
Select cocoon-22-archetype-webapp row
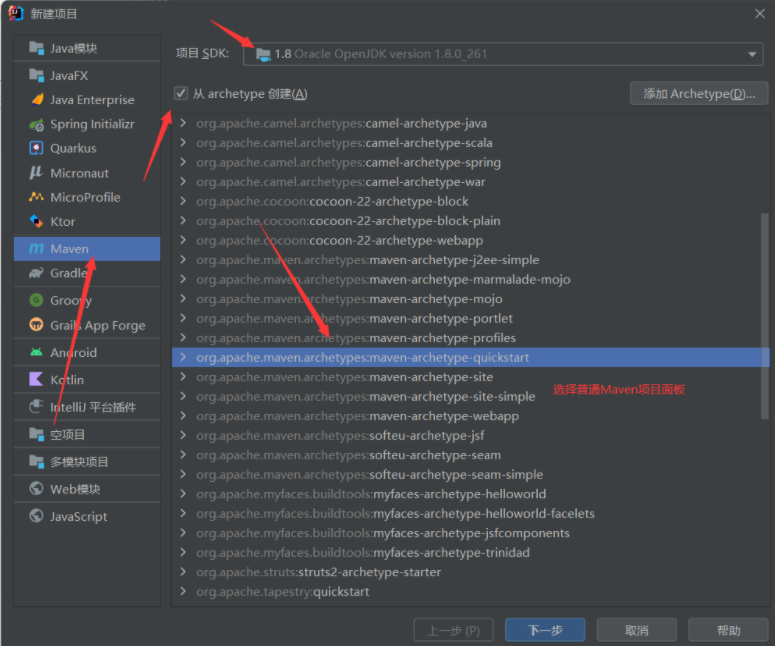(x=471, y=240)
